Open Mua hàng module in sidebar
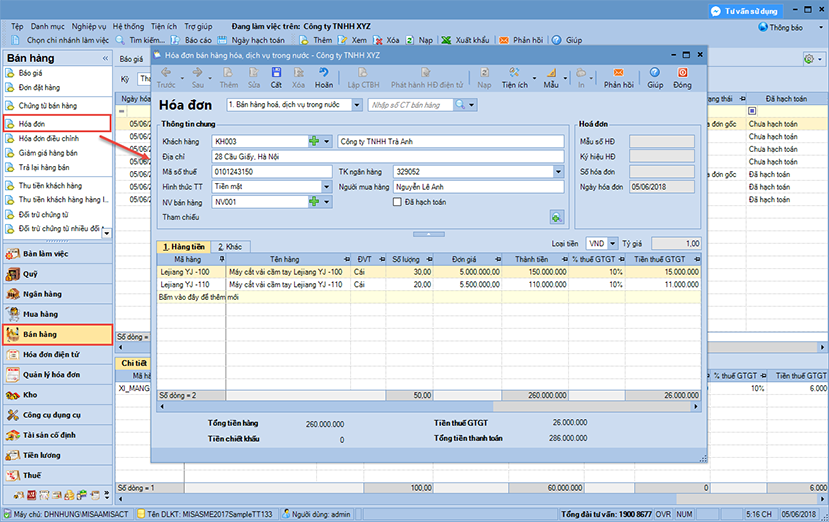The image size is (829, 522). click(58, 314)
